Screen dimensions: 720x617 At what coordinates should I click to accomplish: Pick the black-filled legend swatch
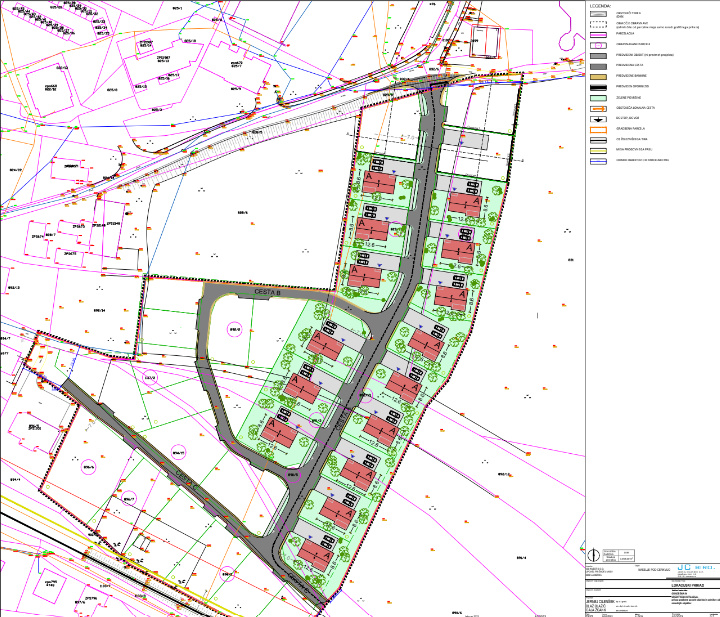coord(599,87)
